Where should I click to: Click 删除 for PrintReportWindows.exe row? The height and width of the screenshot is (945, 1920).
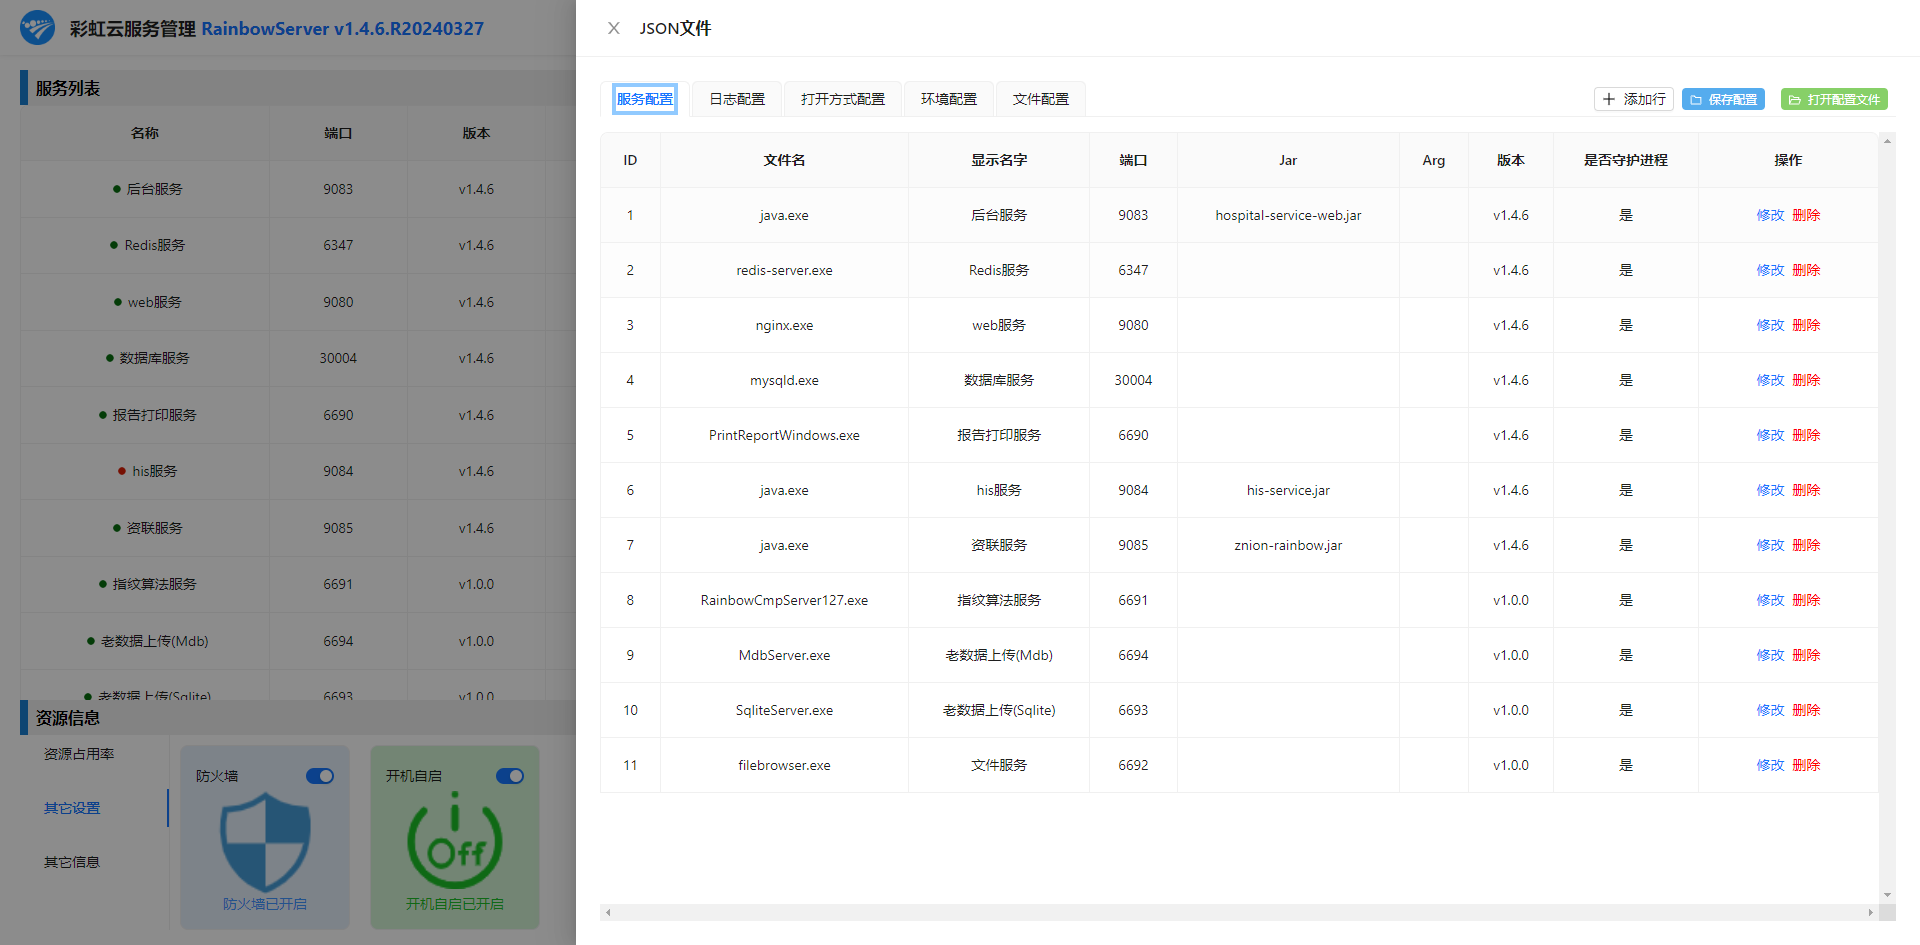[x=1806, y=435]
